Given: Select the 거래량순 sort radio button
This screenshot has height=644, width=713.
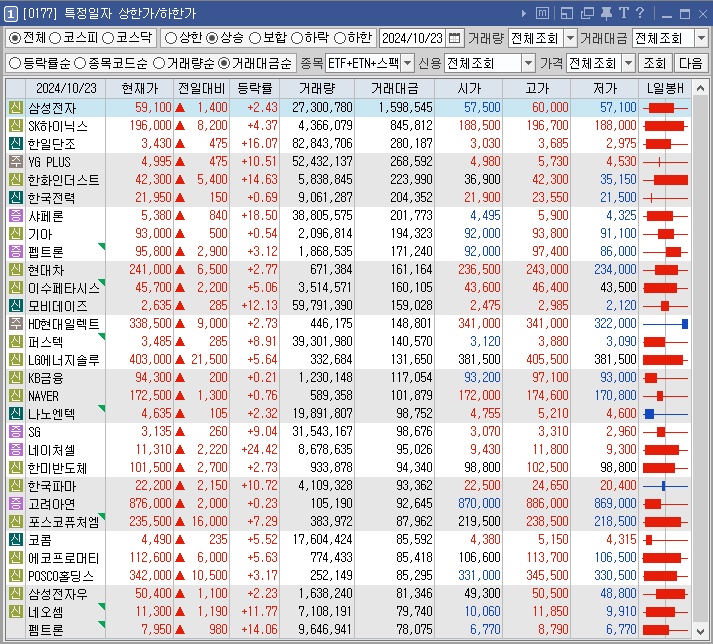Looking at the screenshot, I should (159, 63).
